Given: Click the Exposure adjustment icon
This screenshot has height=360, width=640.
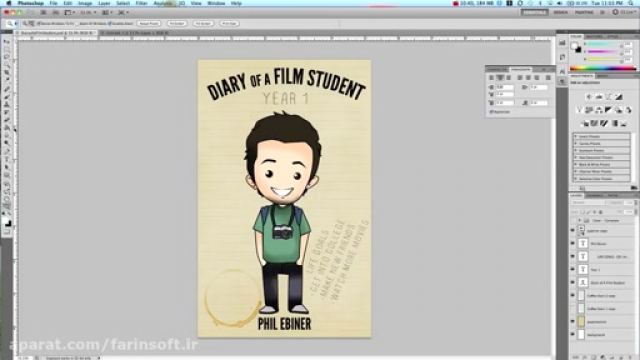Looking at the screenshot, I should coord(619,97).
